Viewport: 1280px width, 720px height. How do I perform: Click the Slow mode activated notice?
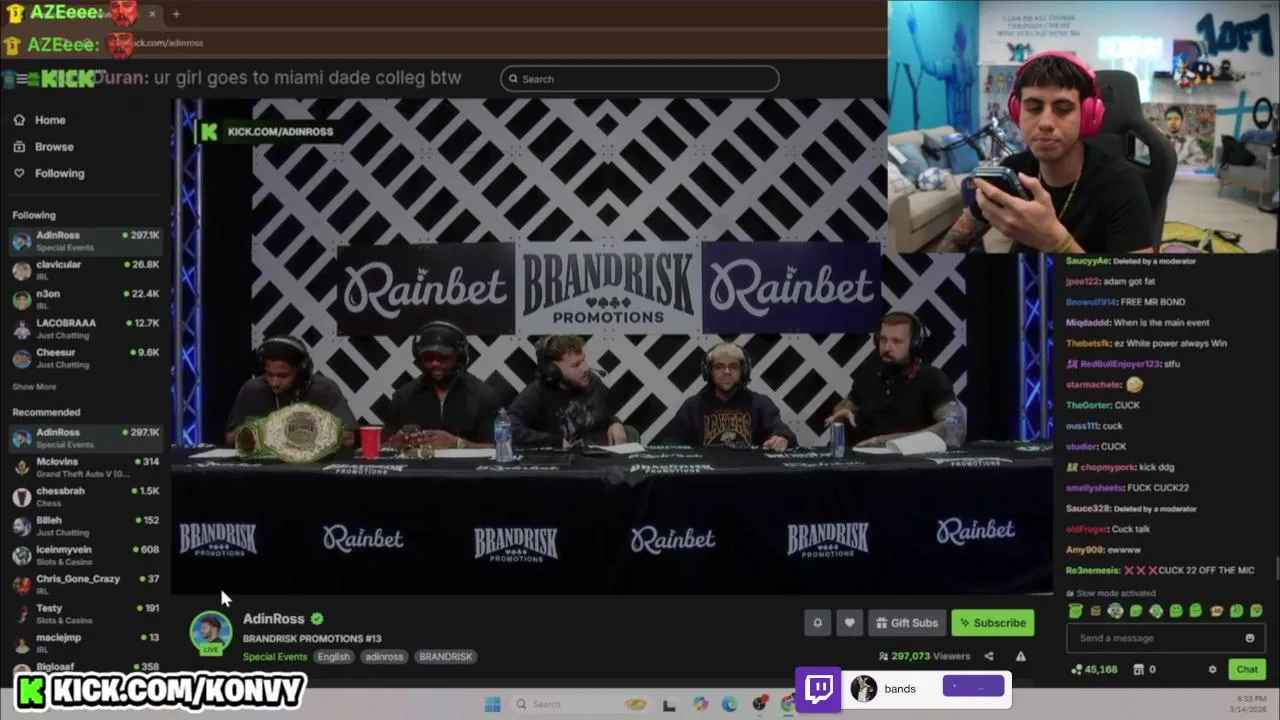(x=1110, y=593)
